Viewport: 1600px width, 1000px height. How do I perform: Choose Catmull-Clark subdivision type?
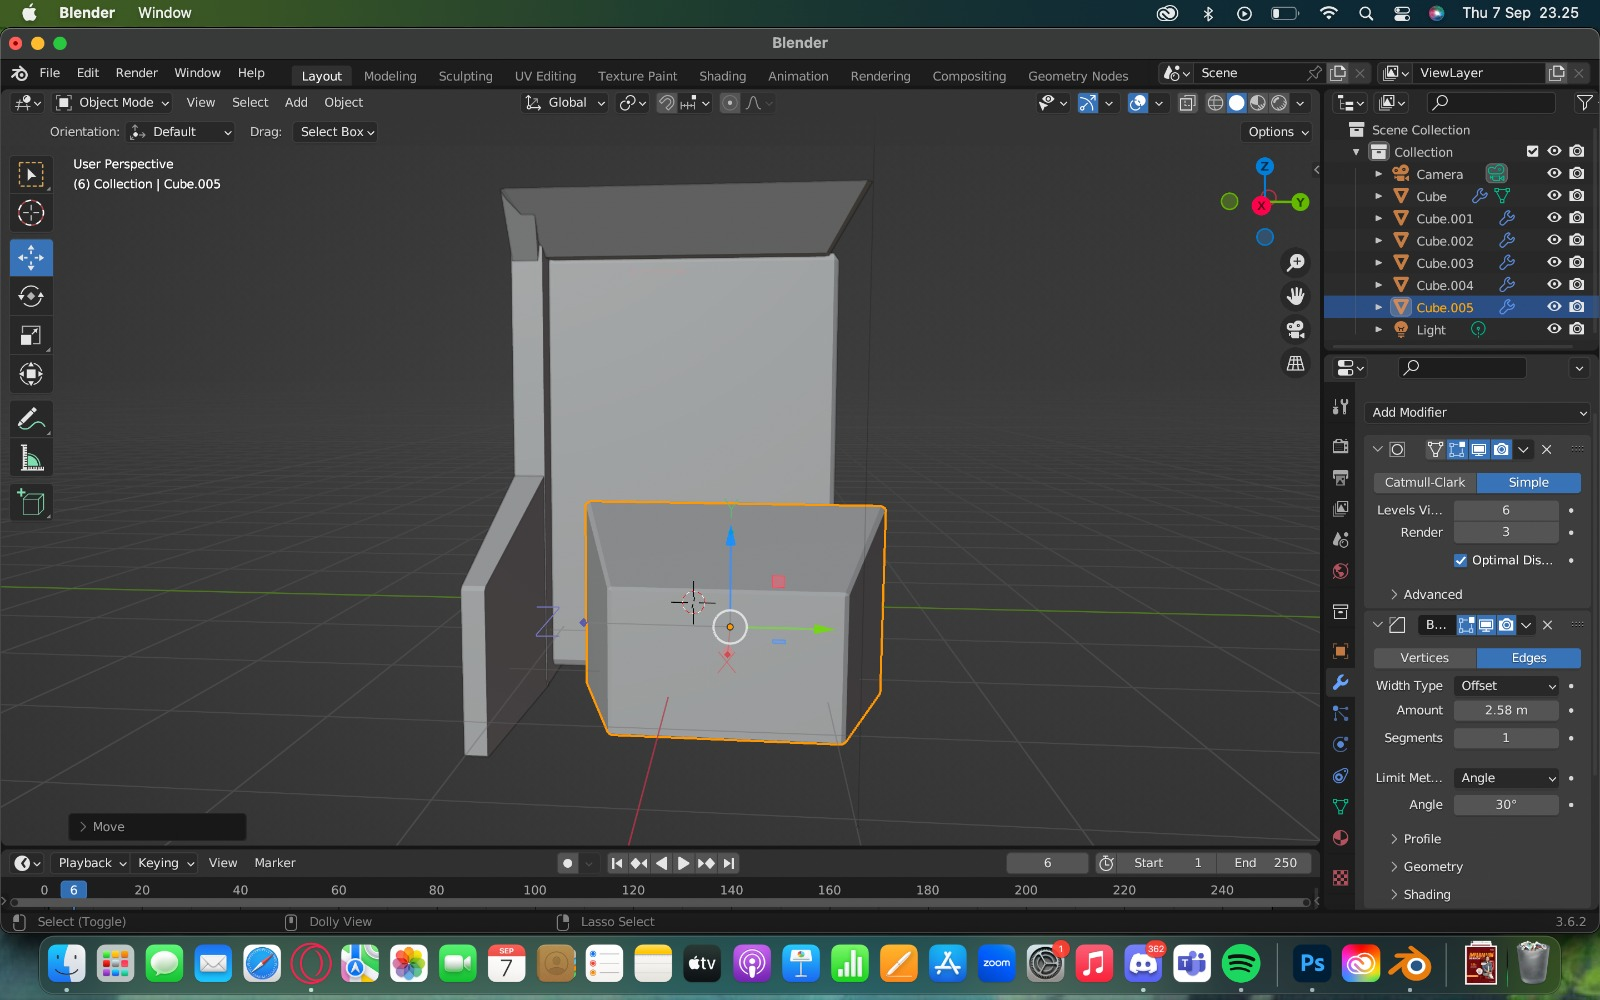point(1425,482)
